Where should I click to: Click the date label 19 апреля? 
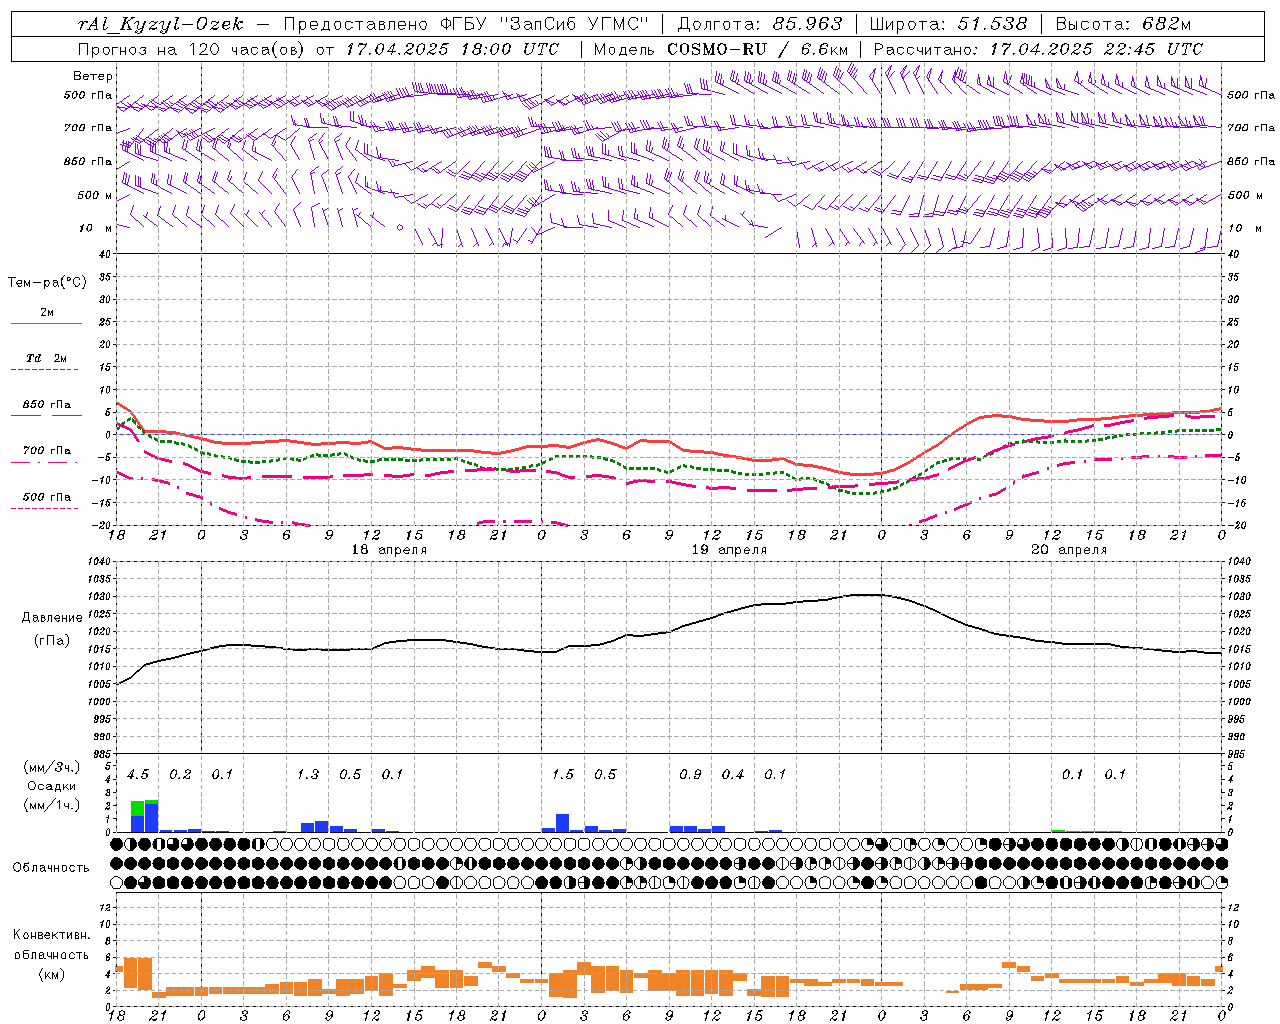click(730, 550)
